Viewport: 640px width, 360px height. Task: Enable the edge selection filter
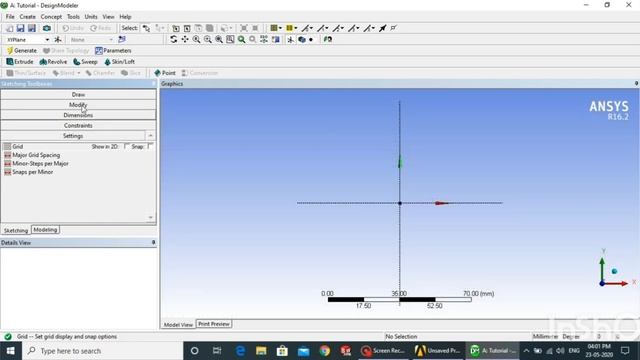(x=187, y=28)
